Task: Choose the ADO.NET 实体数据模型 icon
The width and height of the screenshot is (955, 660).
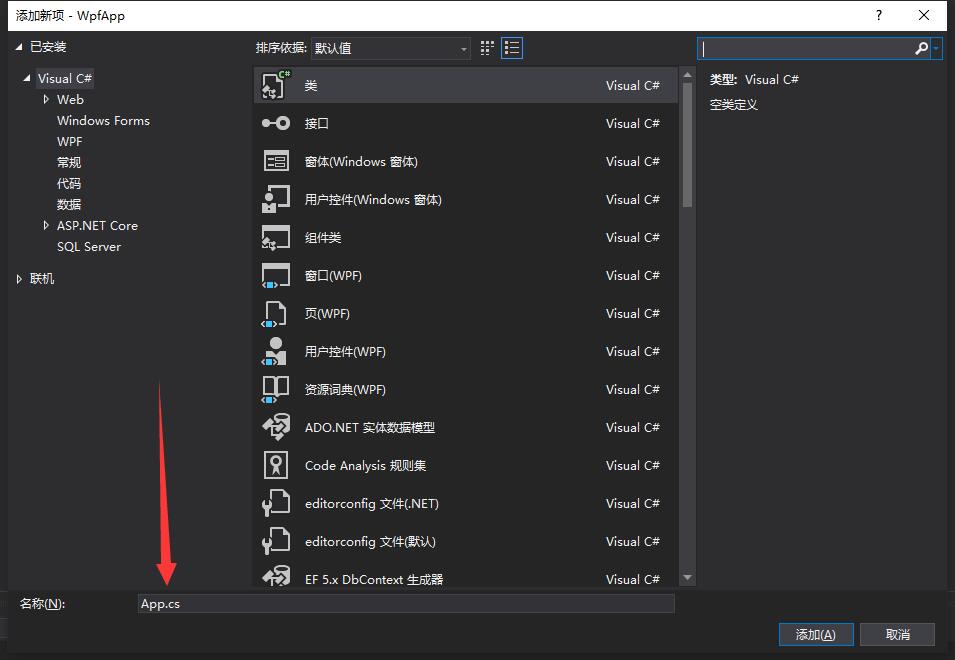Action: point(276,427)
